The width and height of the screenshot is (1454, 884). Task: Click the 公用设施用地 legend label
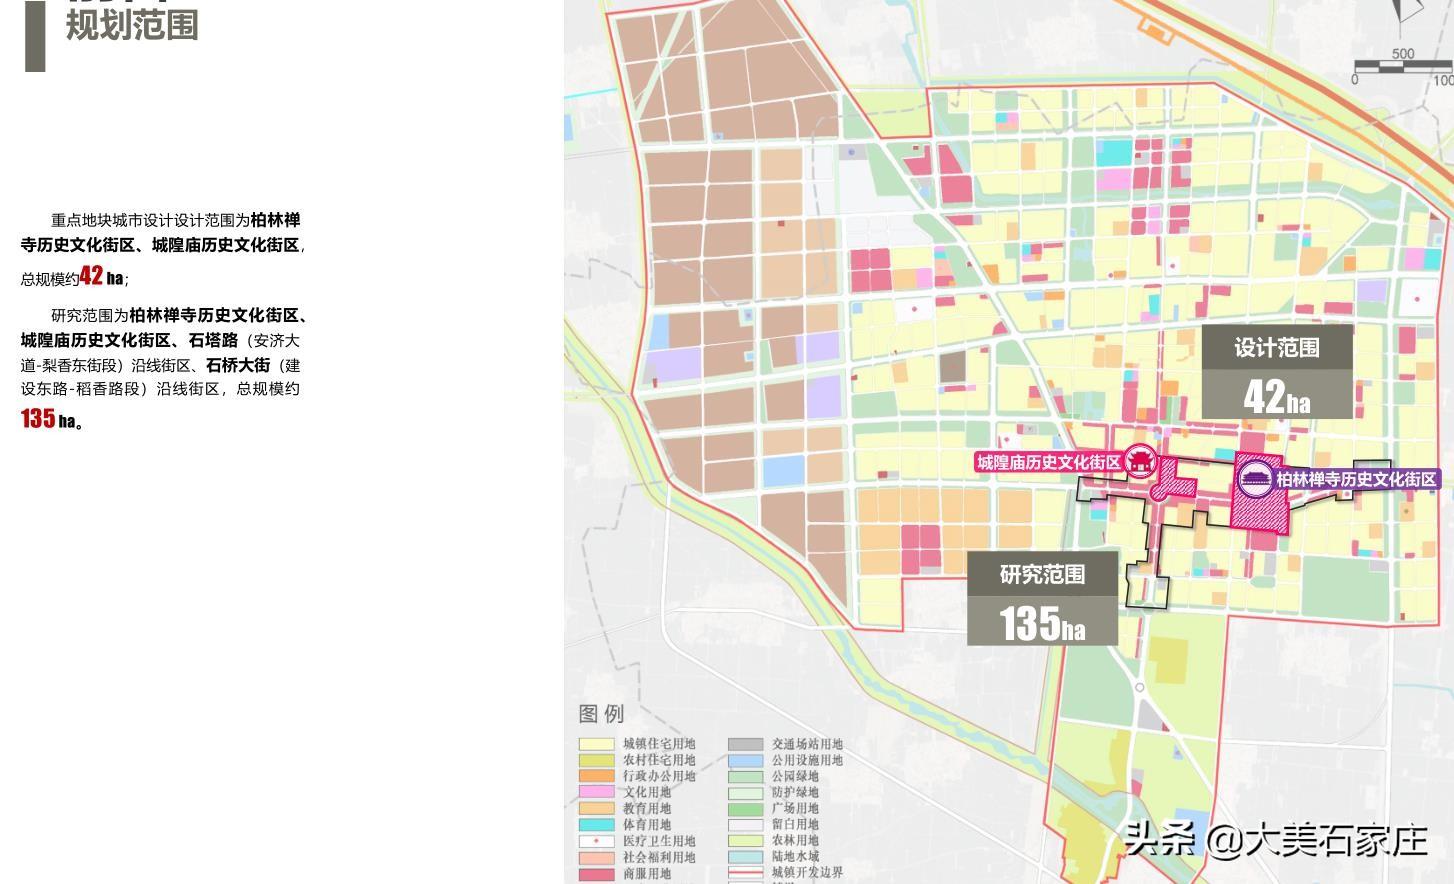(807, 760)
